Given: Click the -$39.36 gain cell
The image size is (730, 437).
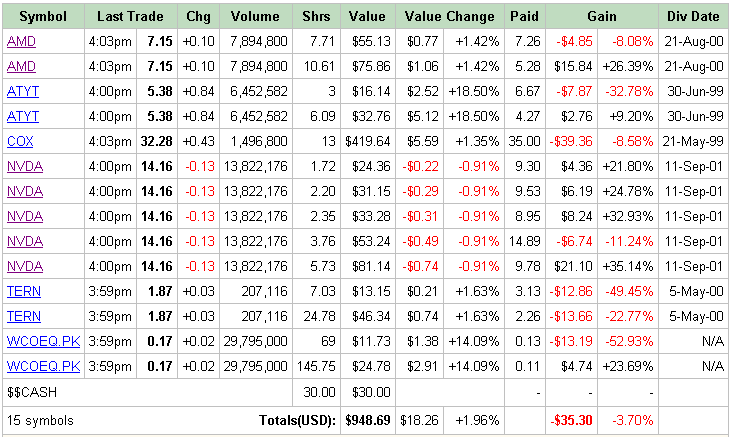Looking at the screenshot, I should tap(571, 141).
